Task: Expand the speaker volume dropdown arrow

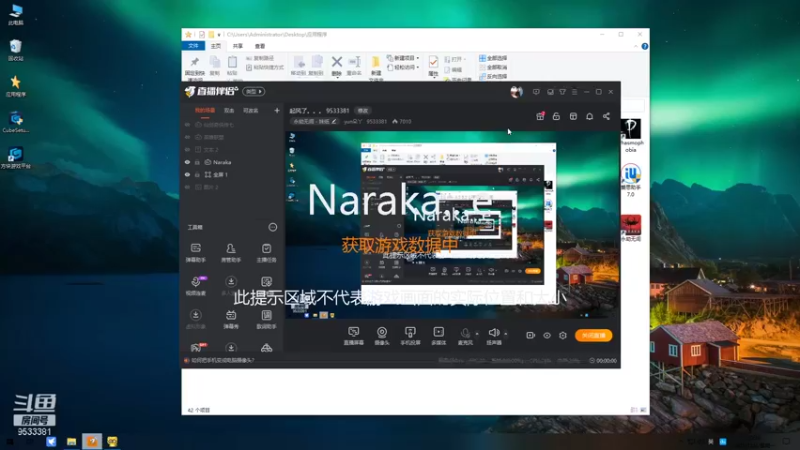Action: click(506, 334)
